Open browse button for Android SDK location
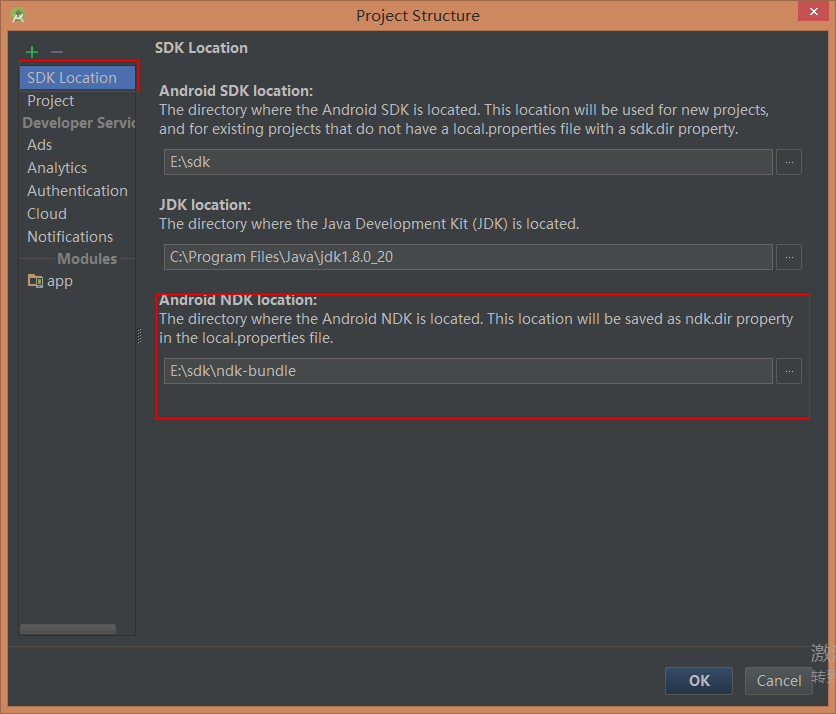 pos(789,162)
